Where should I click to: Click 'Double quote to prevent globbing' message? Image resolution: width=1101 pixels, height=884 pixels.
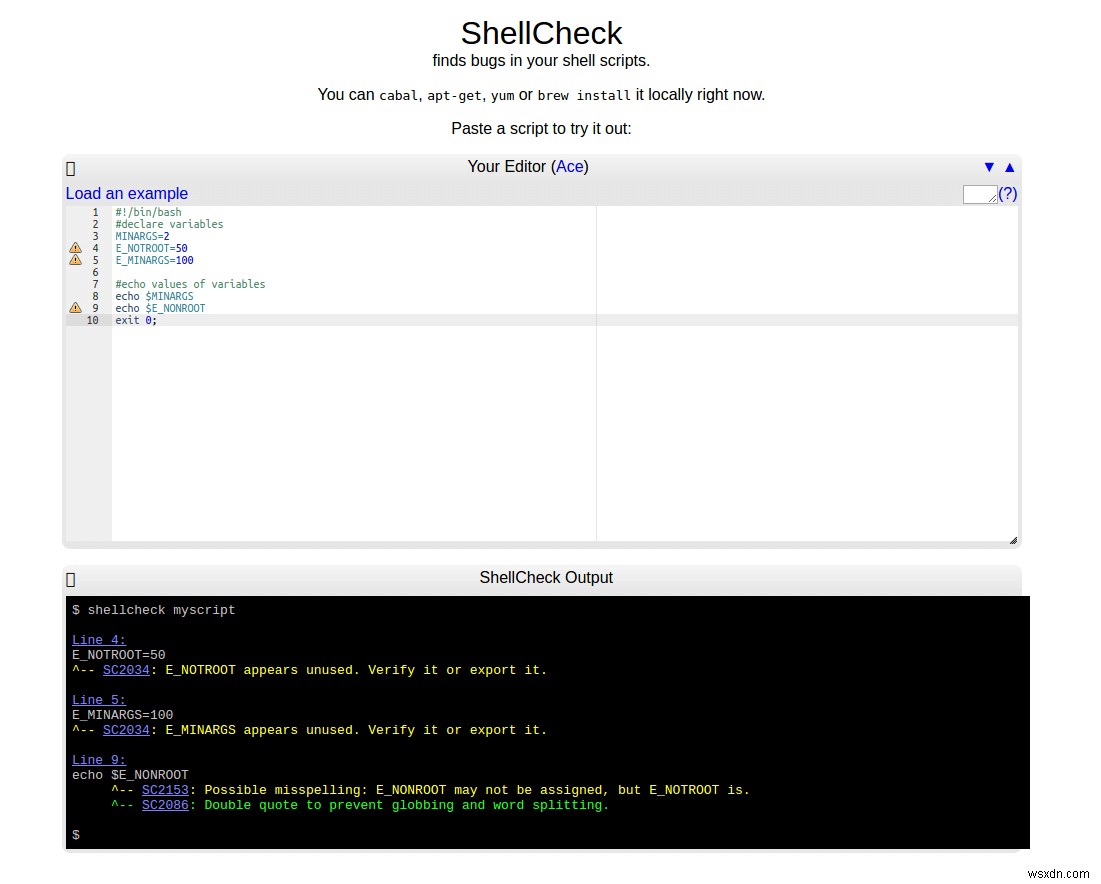click(407, 805)
